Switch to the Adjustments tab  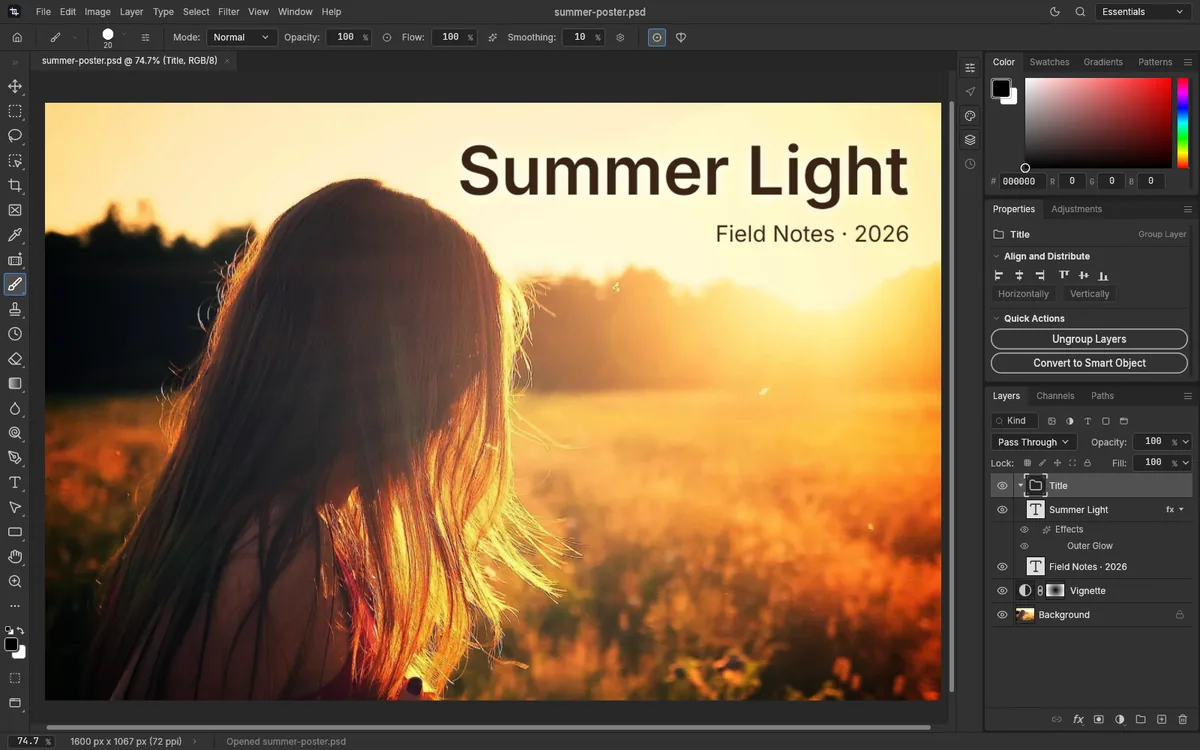click(x=1076, y=209)
